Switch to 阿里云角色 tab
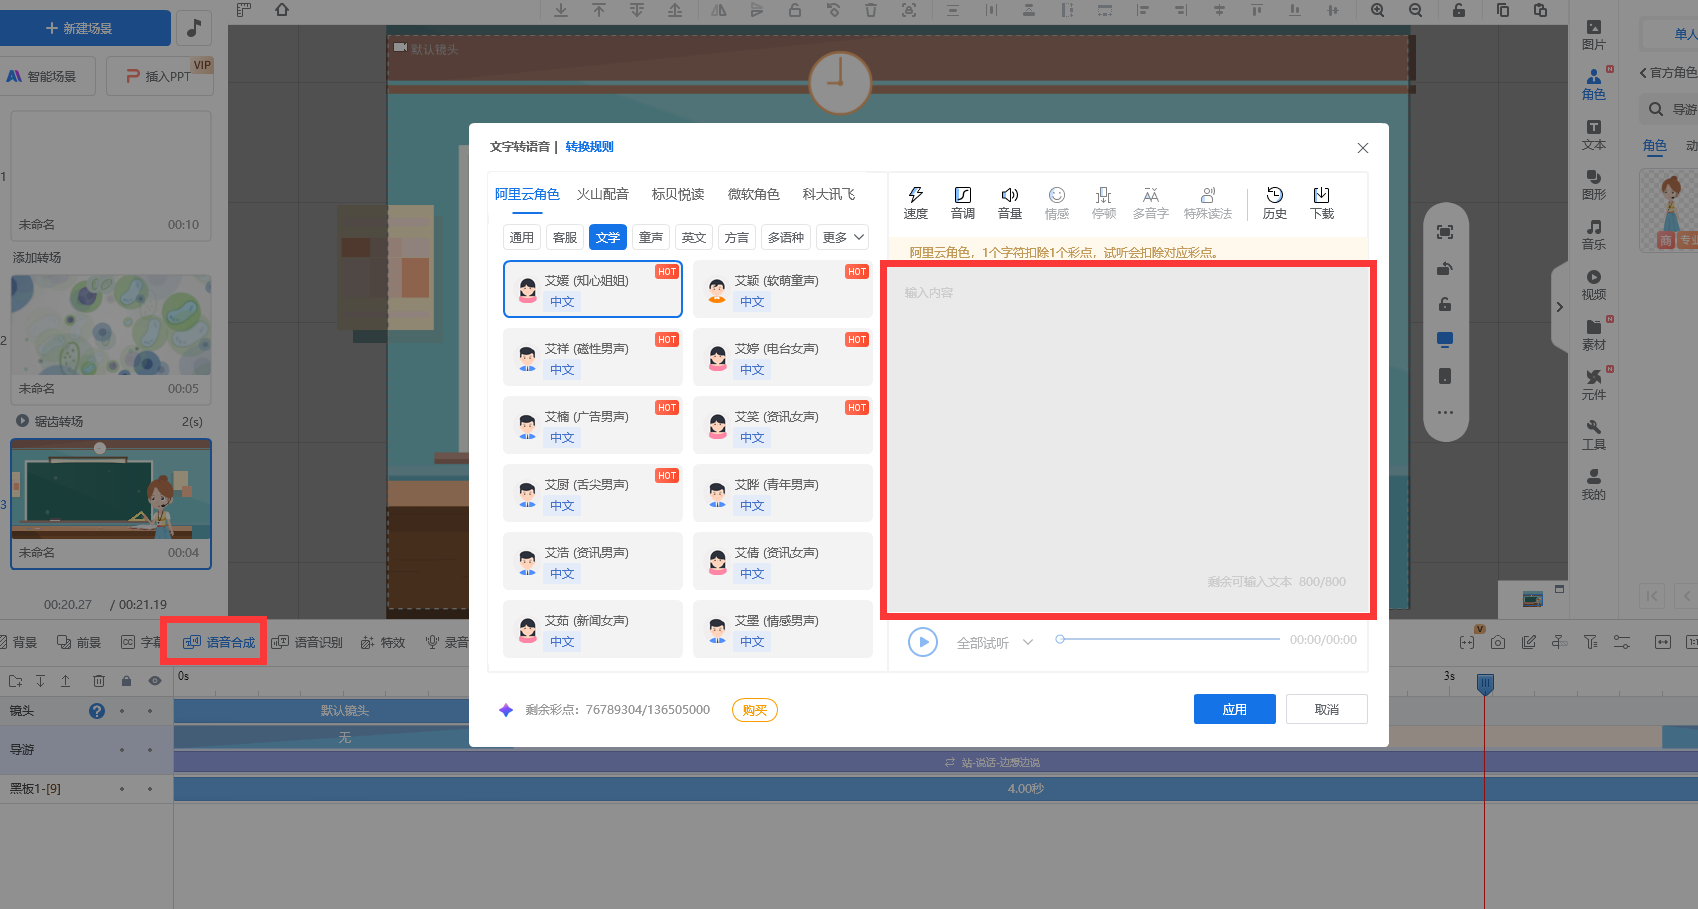The image size is (1698, 909). click(x=527, y=194)
